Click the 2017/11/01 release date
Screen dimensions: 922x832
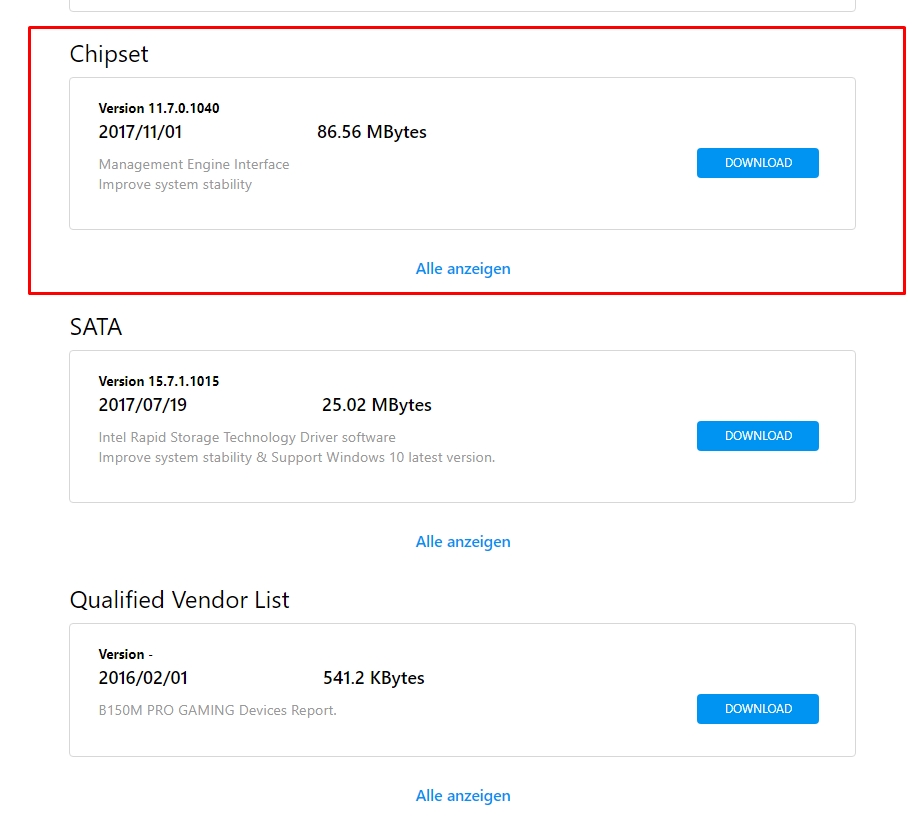(140, 132)
